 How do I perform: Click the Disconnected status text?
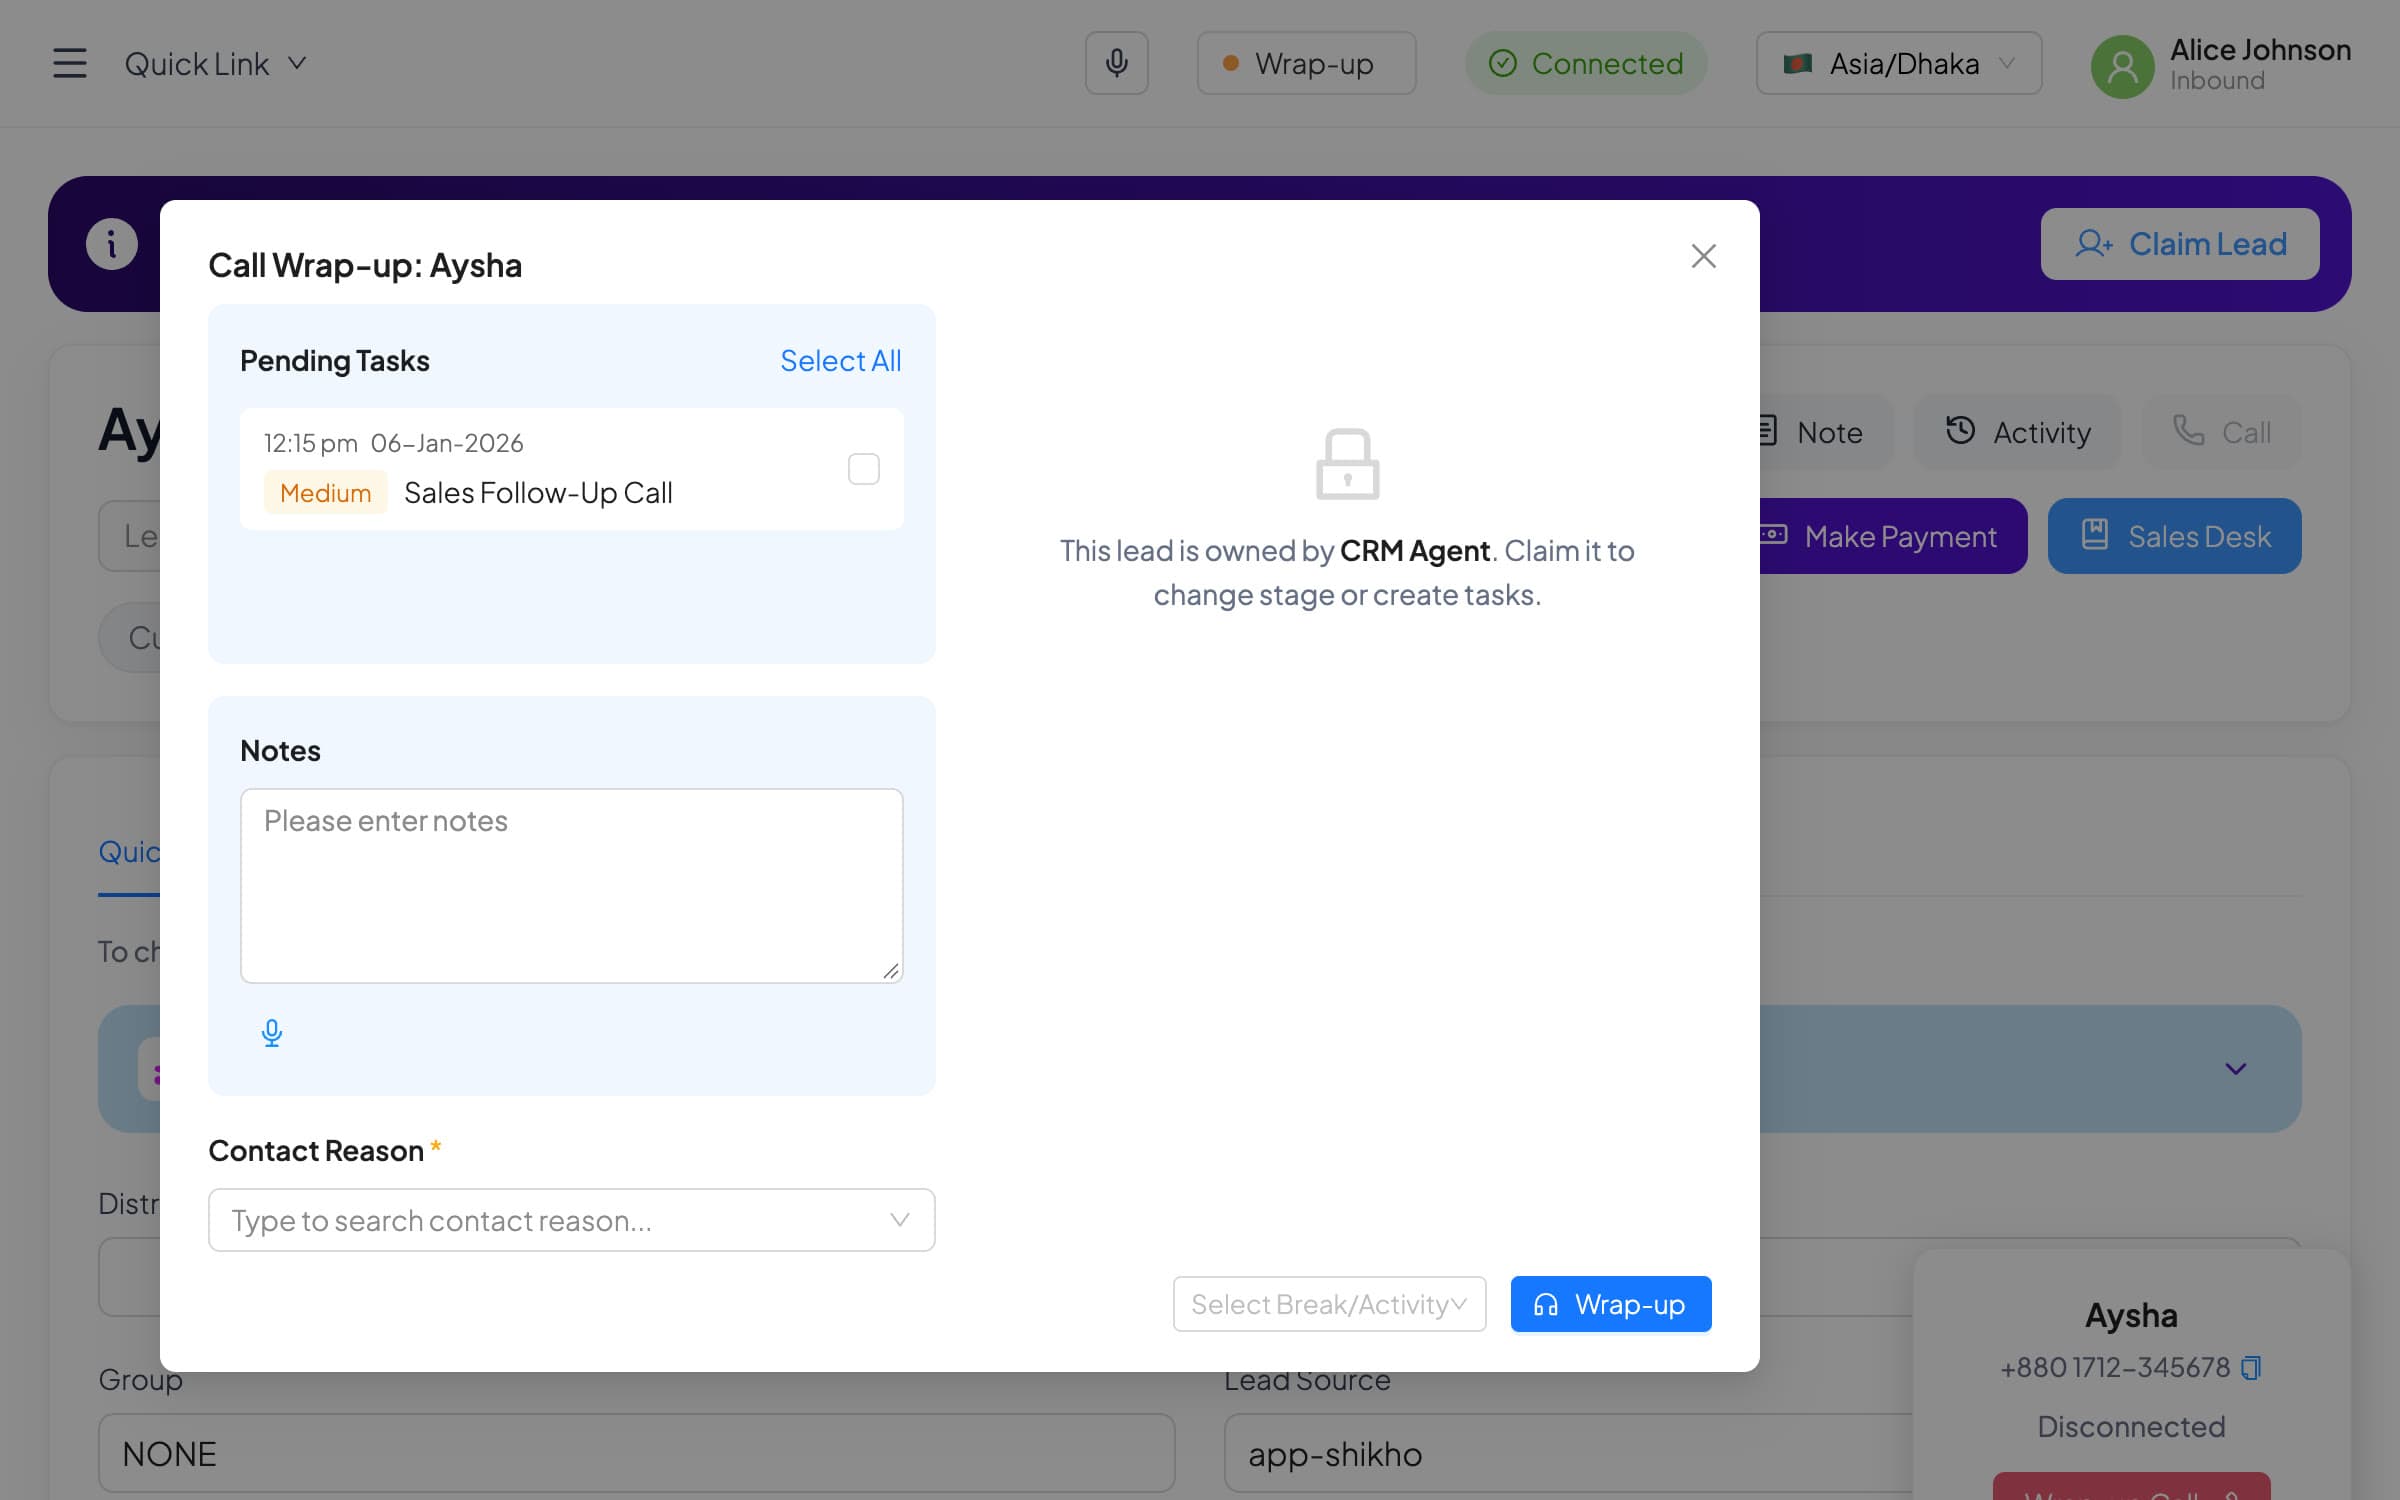tap(2132, 1426)
